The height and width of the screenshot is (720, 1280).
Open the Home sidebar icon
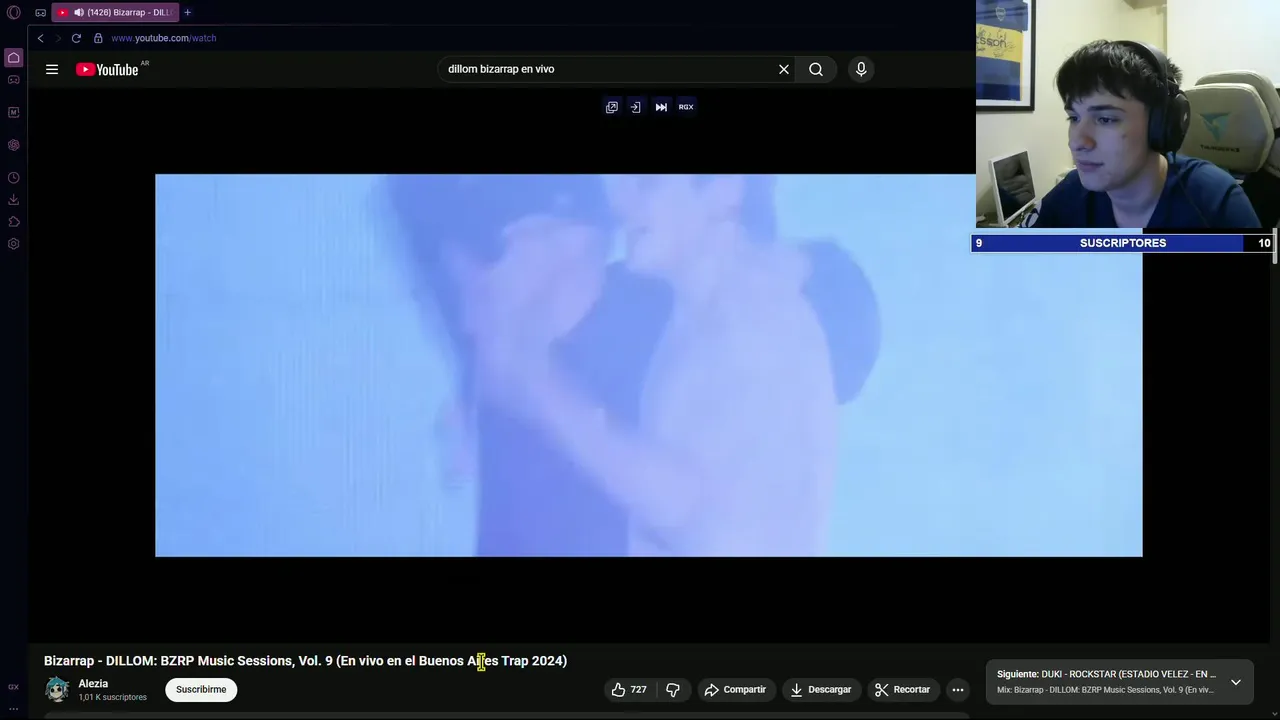coord(13,58)
